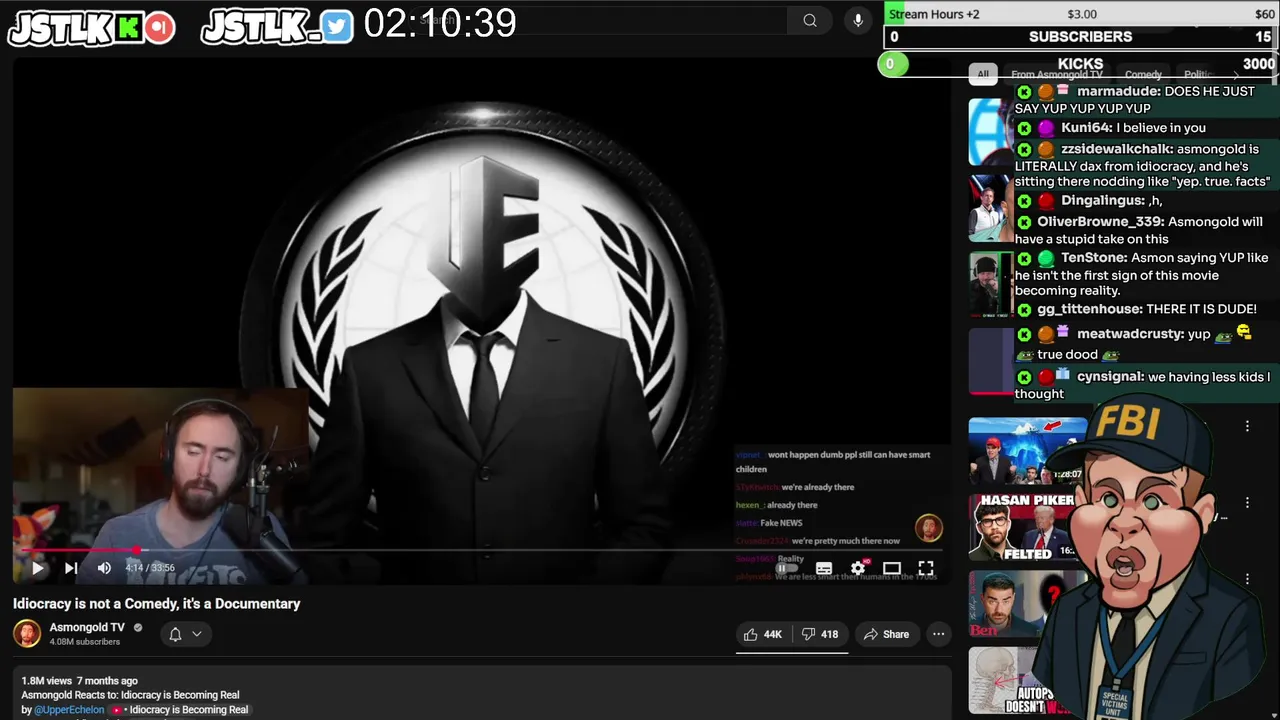Open the @UpperEchelon channel link
The image size is (1280, 720).
click(x=69, y=710)
